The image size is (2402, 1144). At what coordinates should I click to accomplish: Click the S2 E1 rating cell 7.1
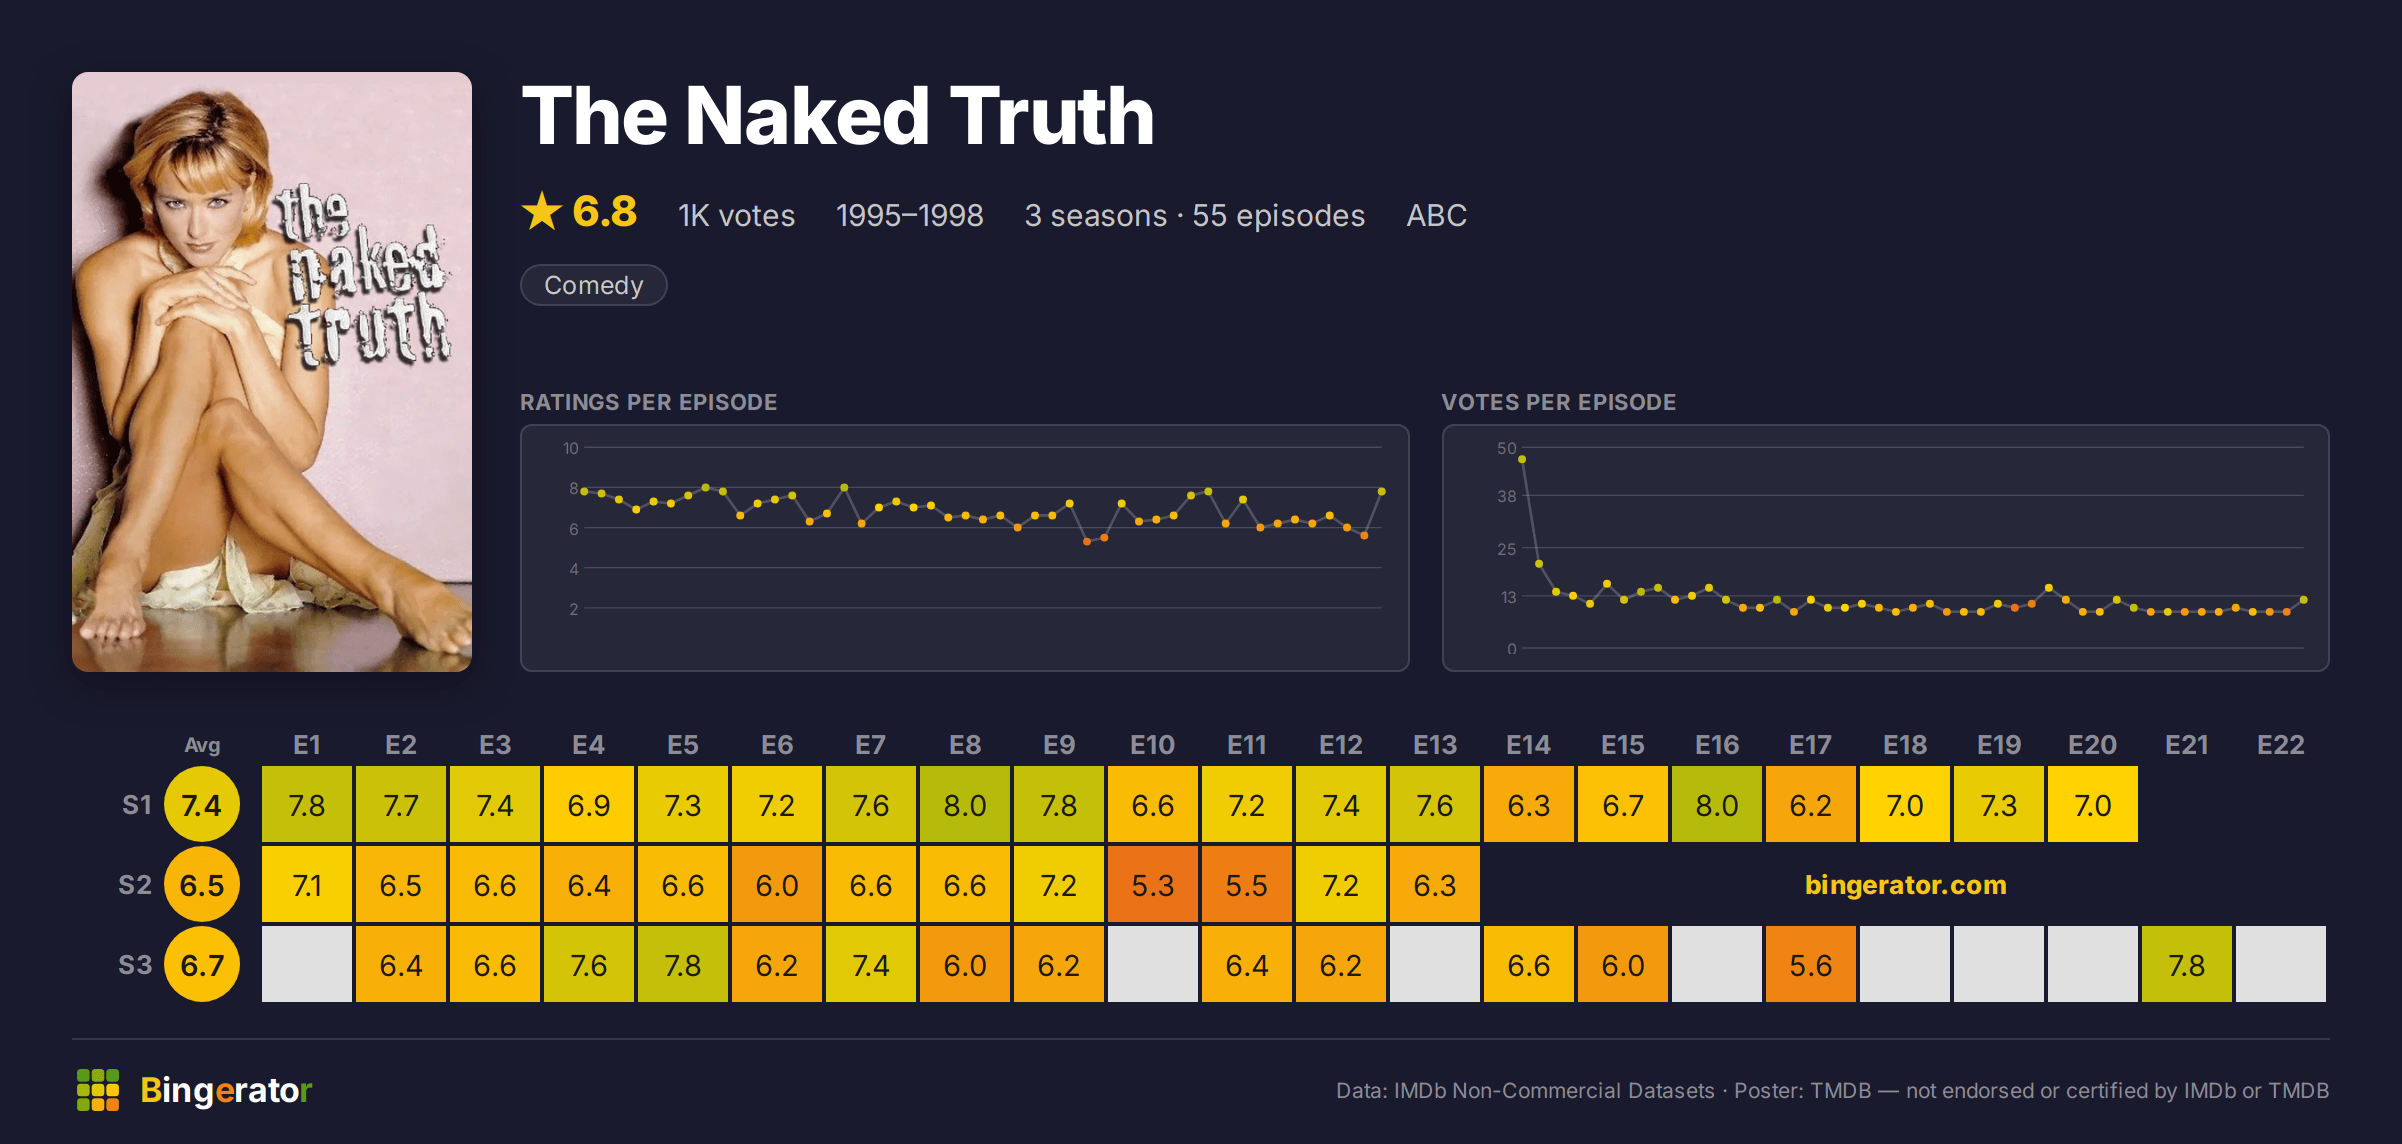coord(307,885)
